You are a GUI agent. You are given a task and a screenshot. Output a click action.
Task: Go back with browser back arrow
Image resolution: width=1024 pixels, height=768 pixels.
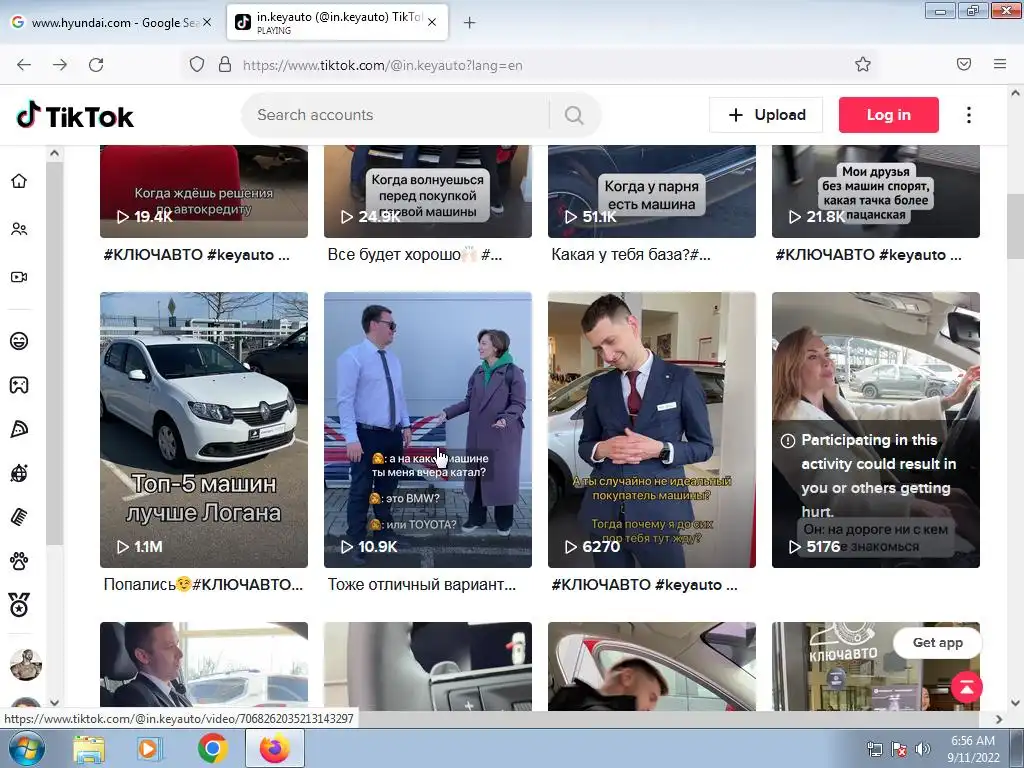click(24, 65)
